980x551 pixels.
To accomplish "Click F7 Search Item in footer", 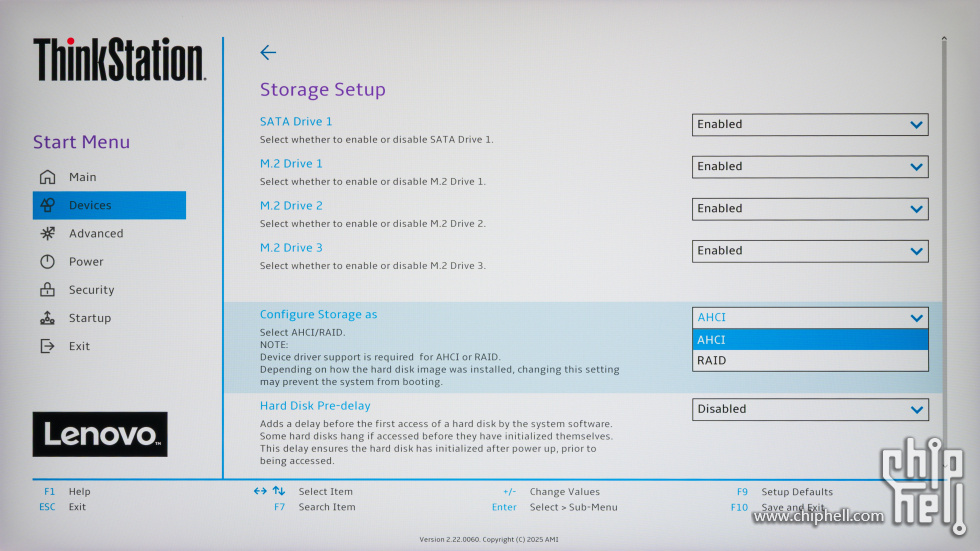I will pyautogui.click(x=314, y=507).
